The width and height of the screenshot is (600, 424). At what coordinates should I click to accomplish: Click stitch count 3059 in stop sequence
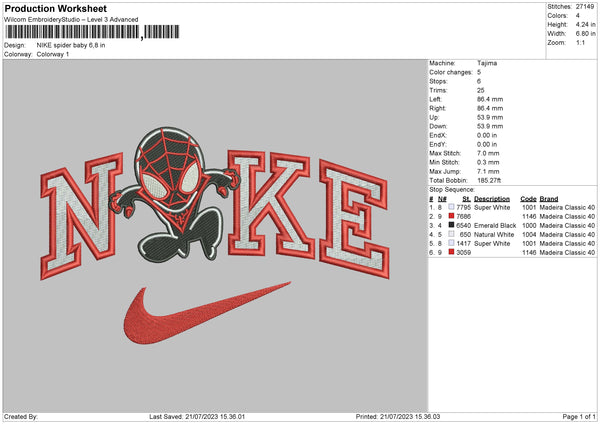point(463,253)
